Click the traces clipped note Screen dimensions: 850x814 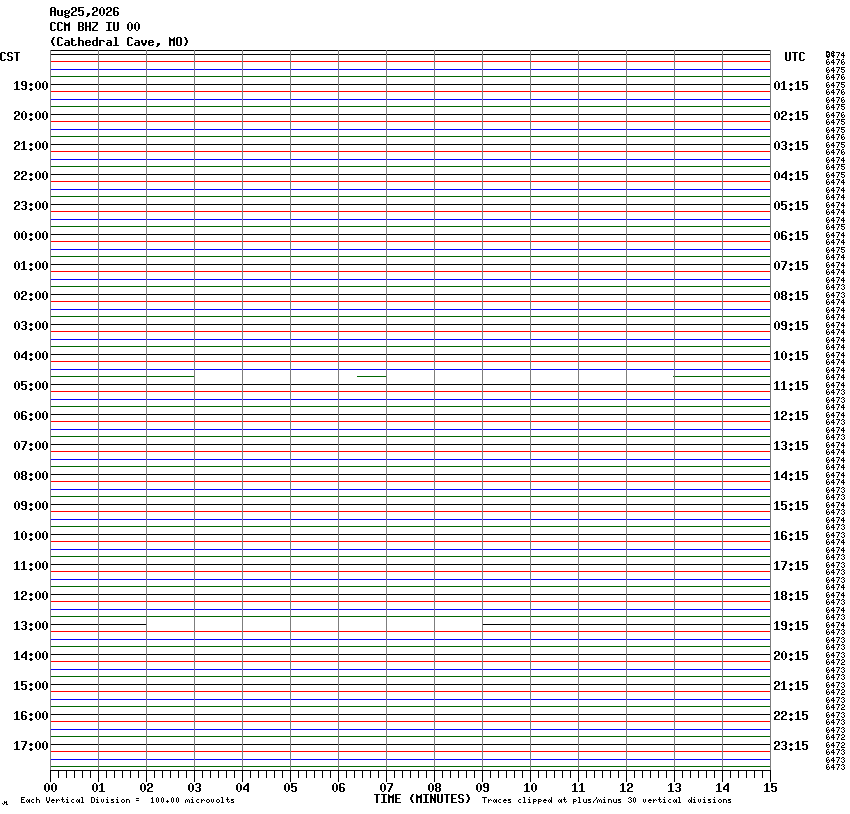pos(607,800)
